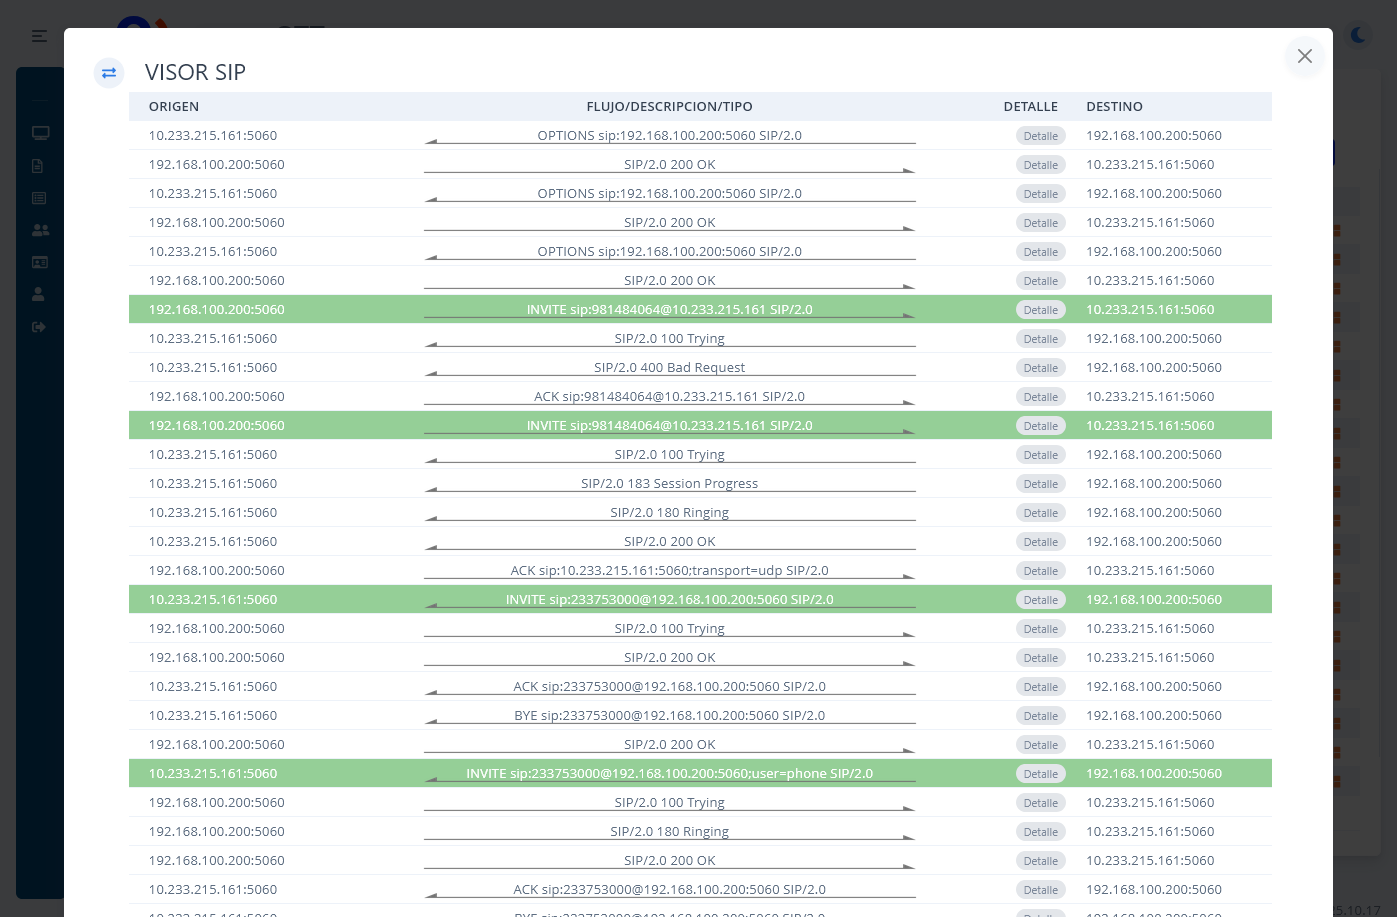Open the hamburger menu at top left
The image size is (1397, 917).
39,36
